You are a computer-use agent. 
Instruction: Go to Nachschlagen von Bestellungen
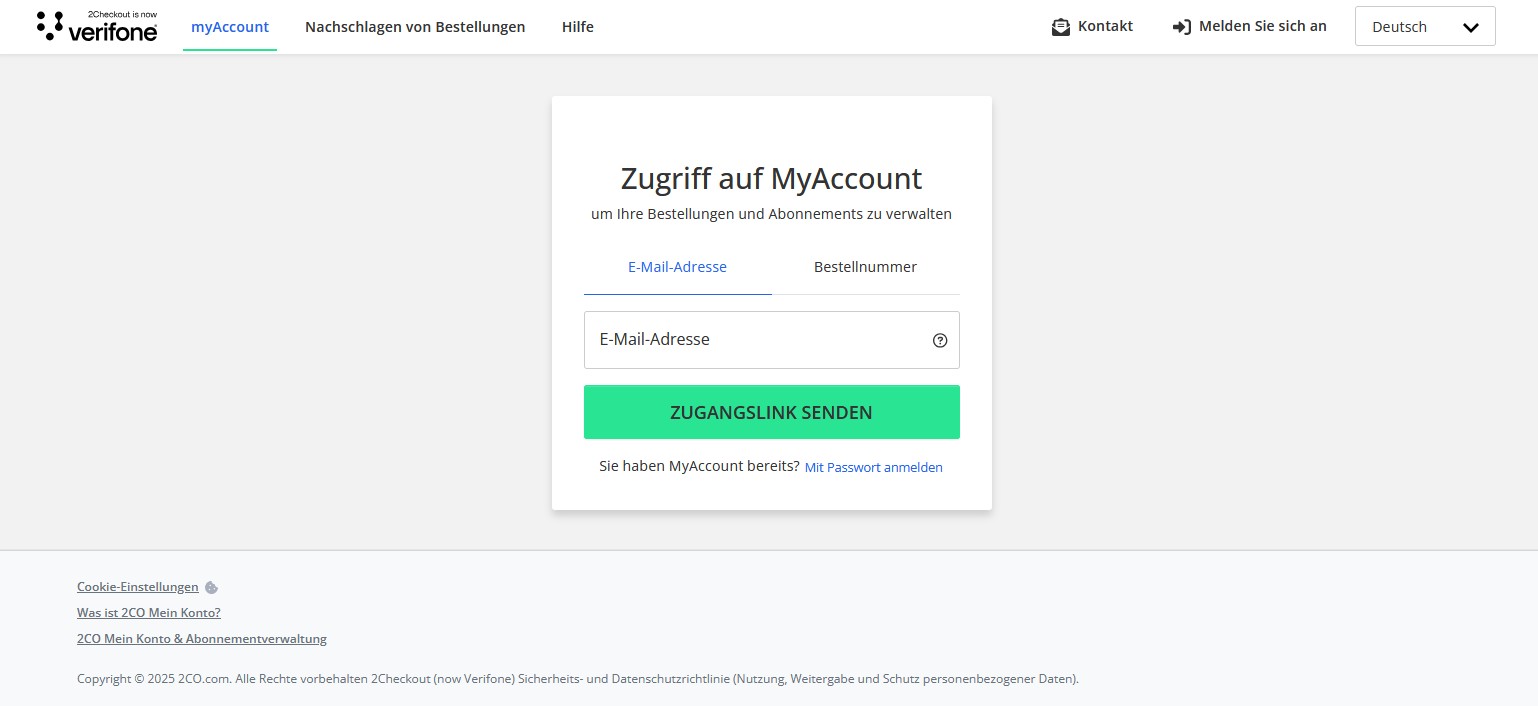(x=415, y=27)
